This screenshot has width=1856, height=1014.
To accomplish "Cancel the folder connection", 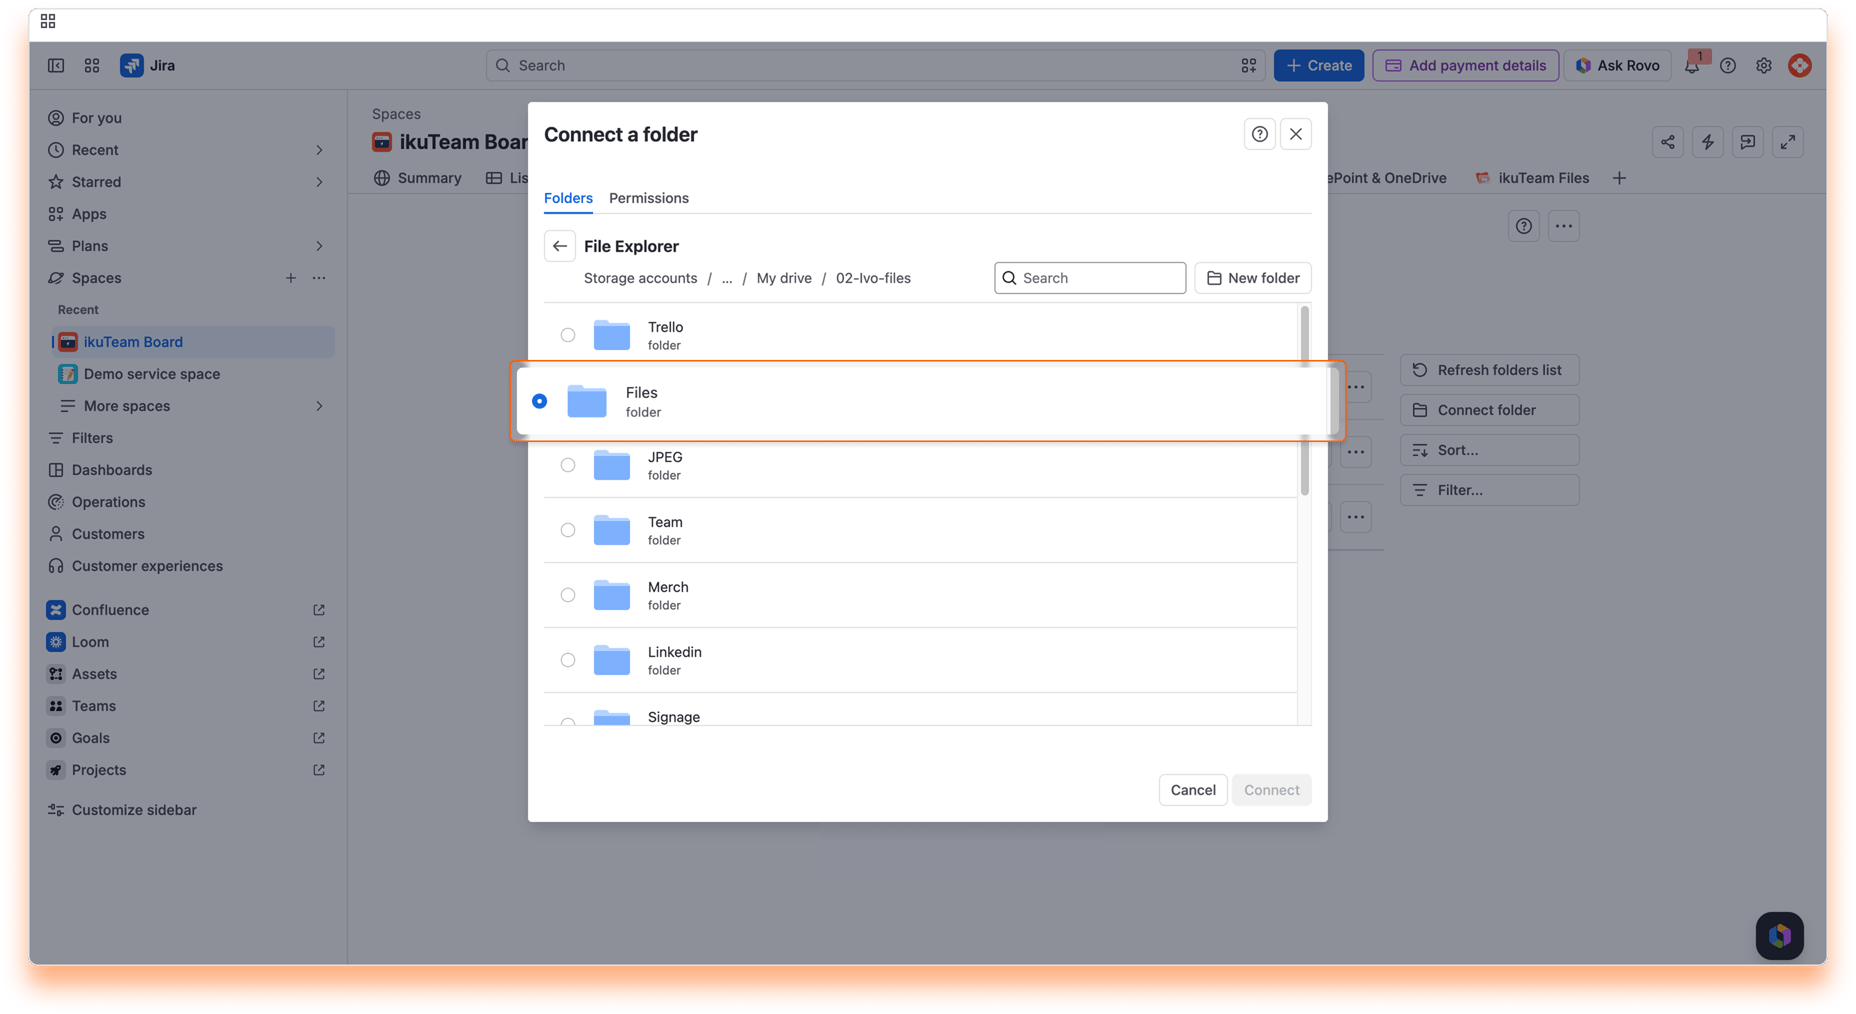I will coord(1193,790).
